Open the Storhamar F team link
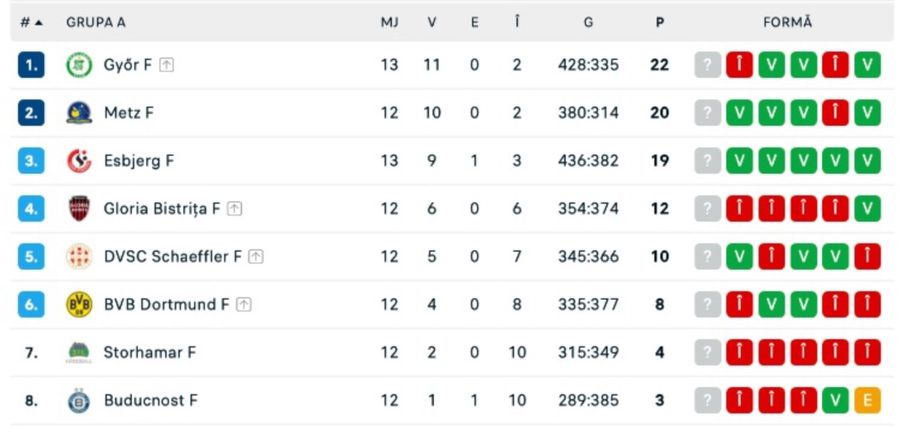 coord(150,352)
